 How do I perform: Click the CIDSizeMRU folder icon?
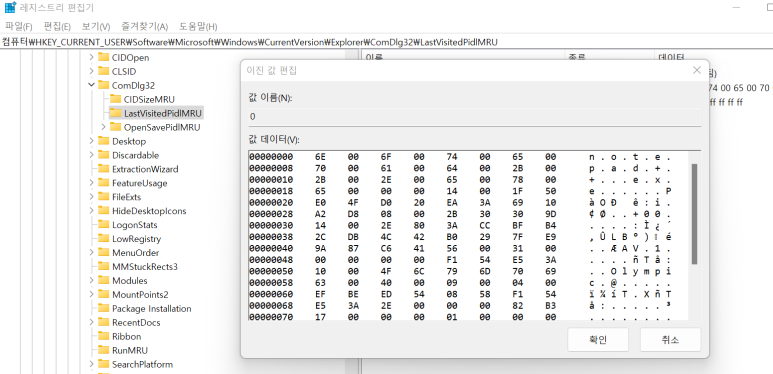115,99
